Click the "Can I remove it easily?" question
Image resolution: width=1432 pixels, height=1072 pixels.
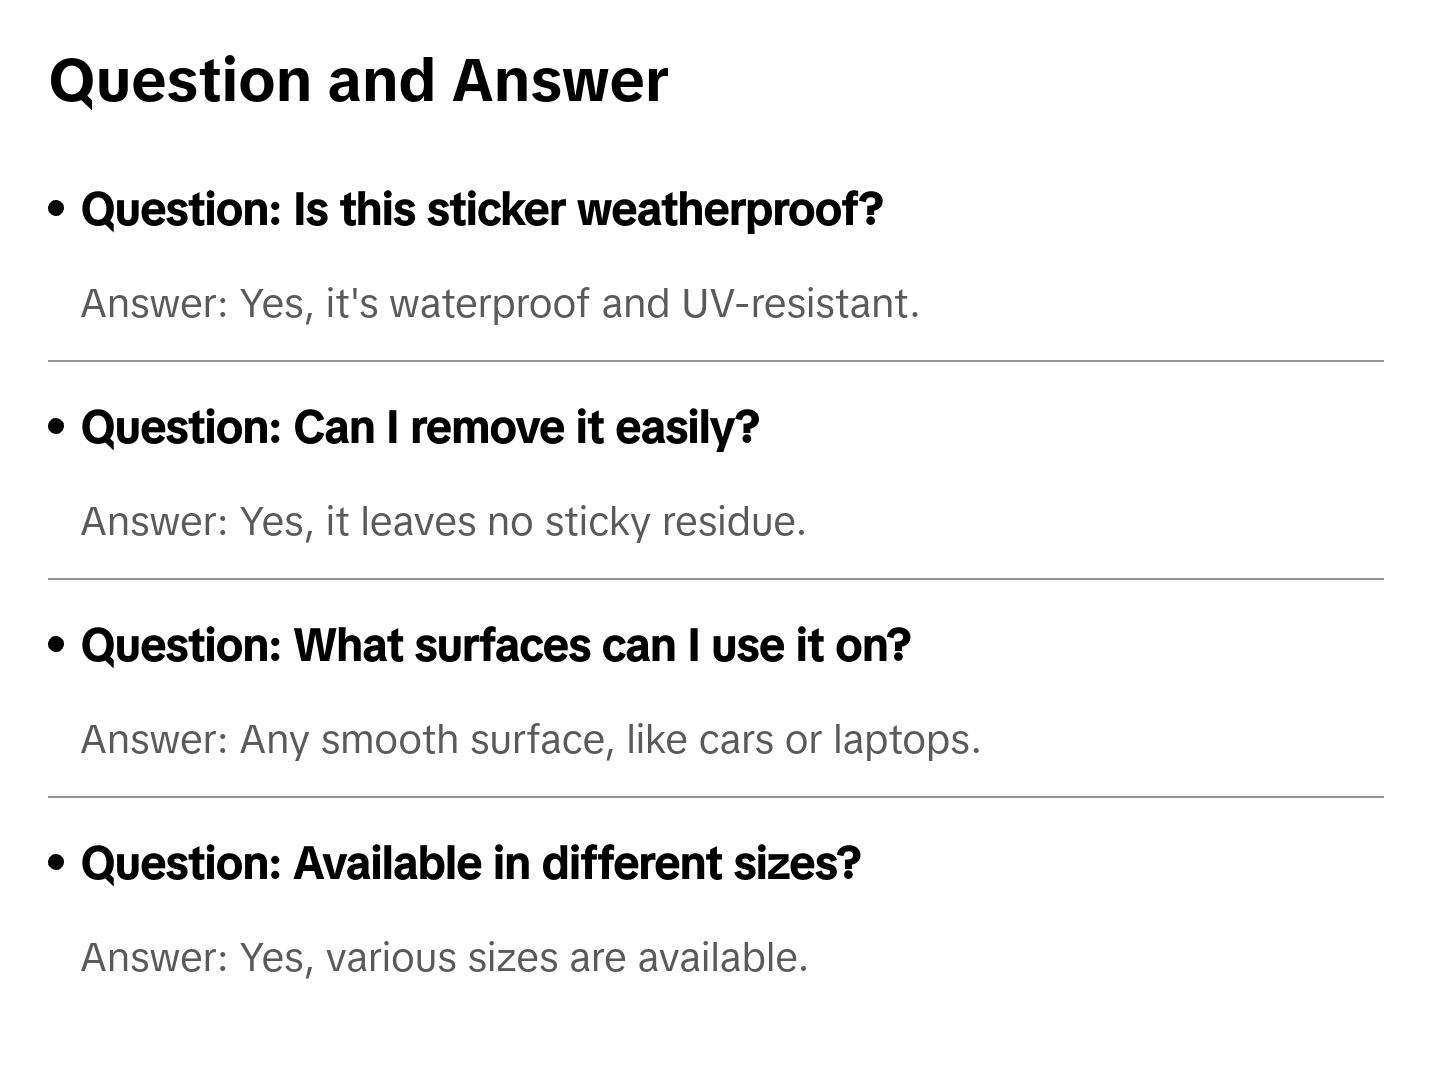(x=420, y=428)
